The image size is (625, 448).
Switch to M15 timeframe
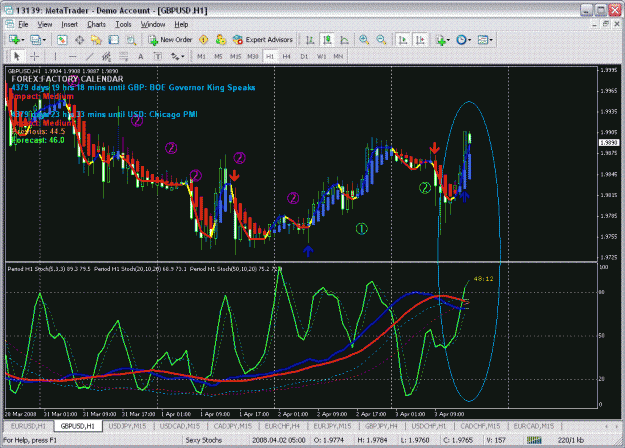[x=236, y=57]
